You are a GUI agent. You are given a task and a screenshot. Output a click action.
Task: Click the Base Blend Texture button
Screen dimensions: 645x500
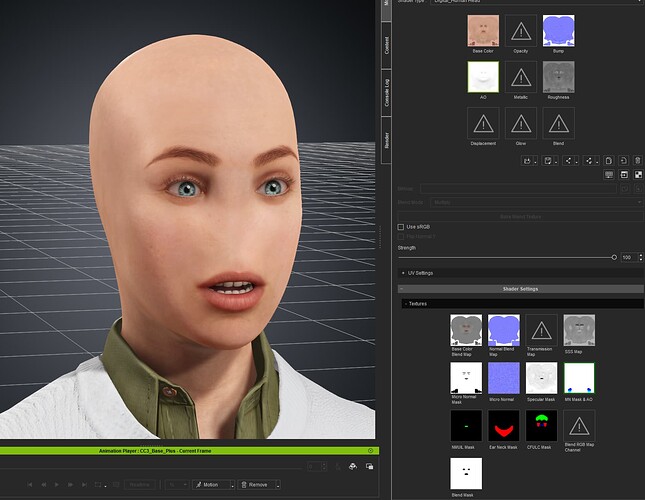point(520,216)
